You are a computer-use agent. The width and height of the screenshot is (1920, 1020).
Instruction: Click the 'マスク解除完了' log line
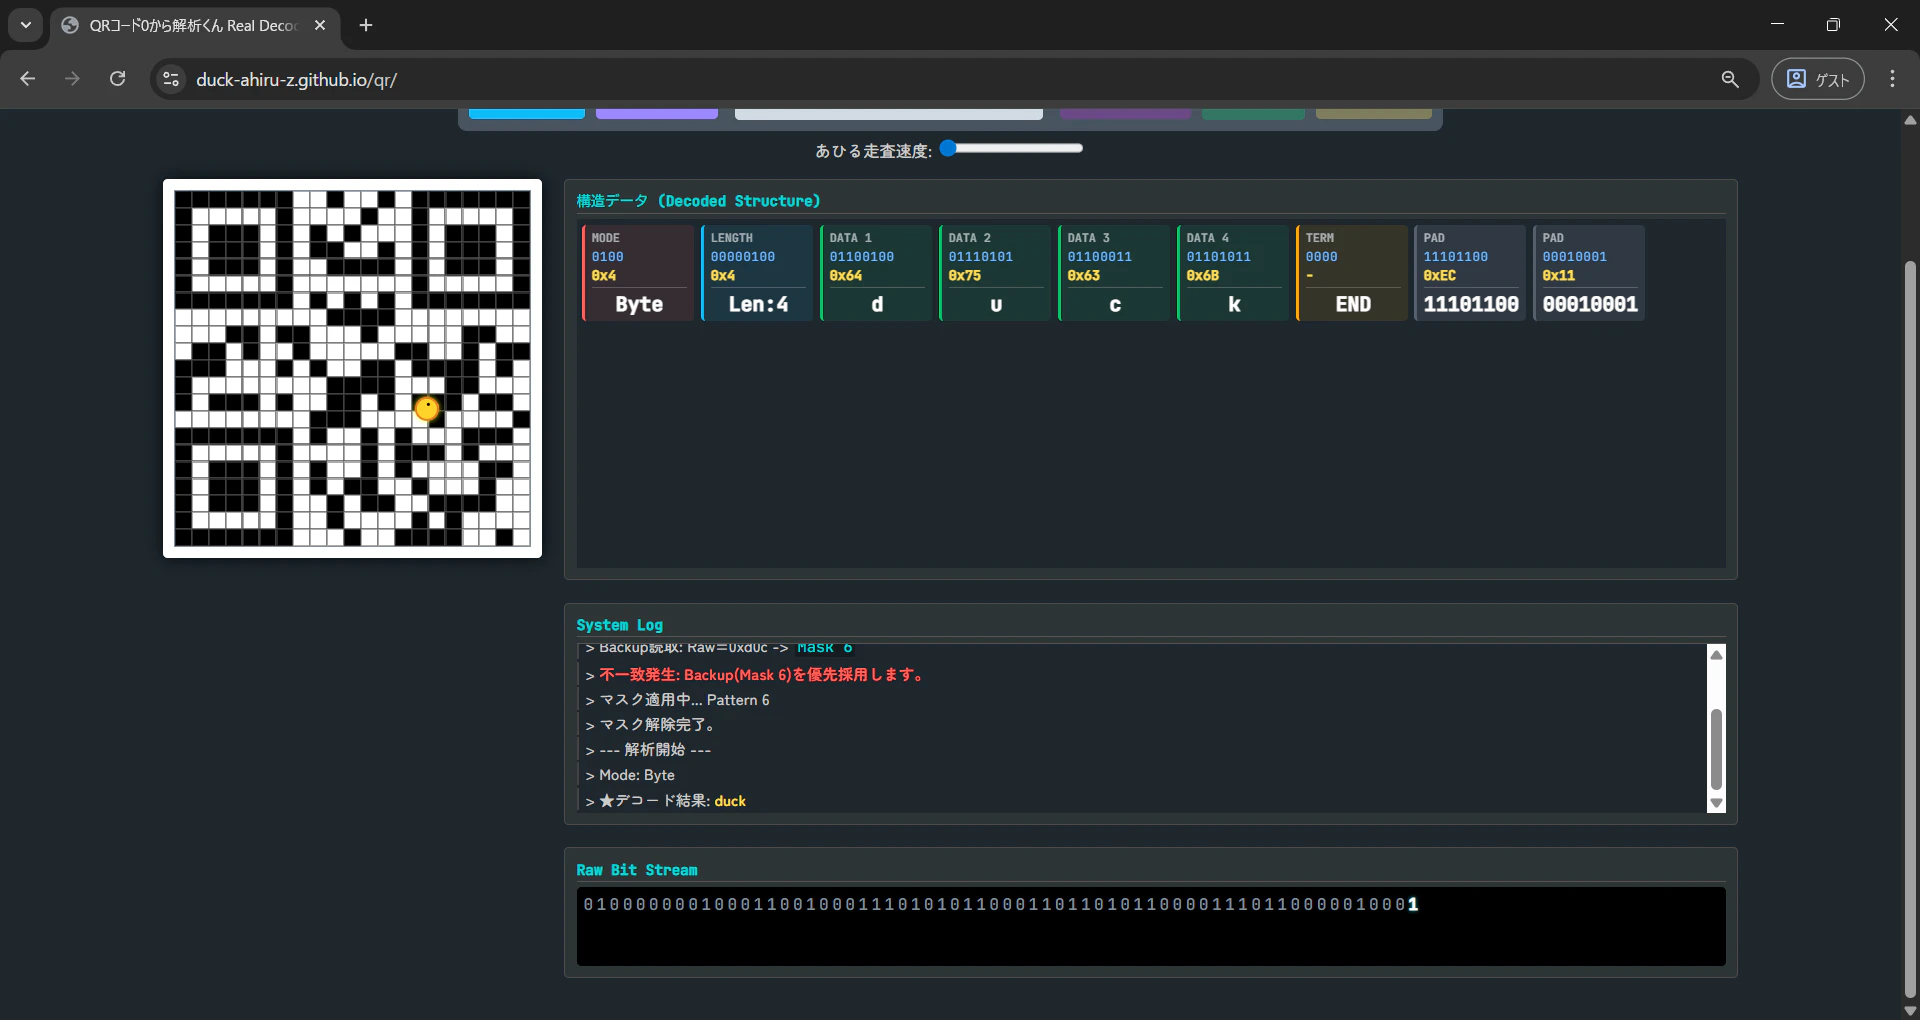pyautogui.click(x=651, y=725)
